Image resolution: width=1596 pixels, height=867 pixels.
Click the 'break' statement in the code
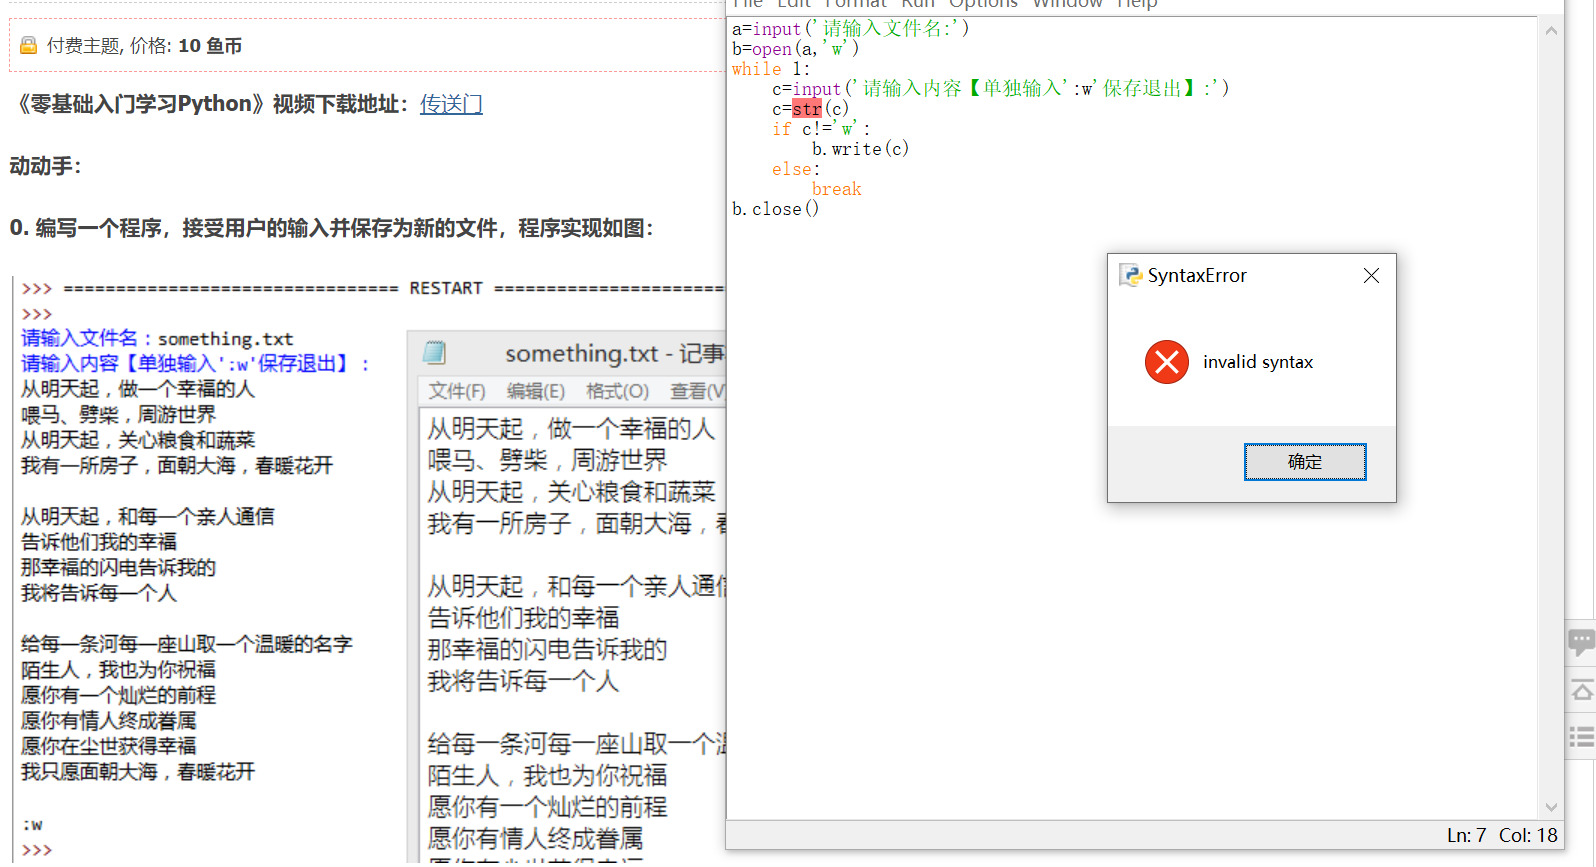tap(836, 189)
